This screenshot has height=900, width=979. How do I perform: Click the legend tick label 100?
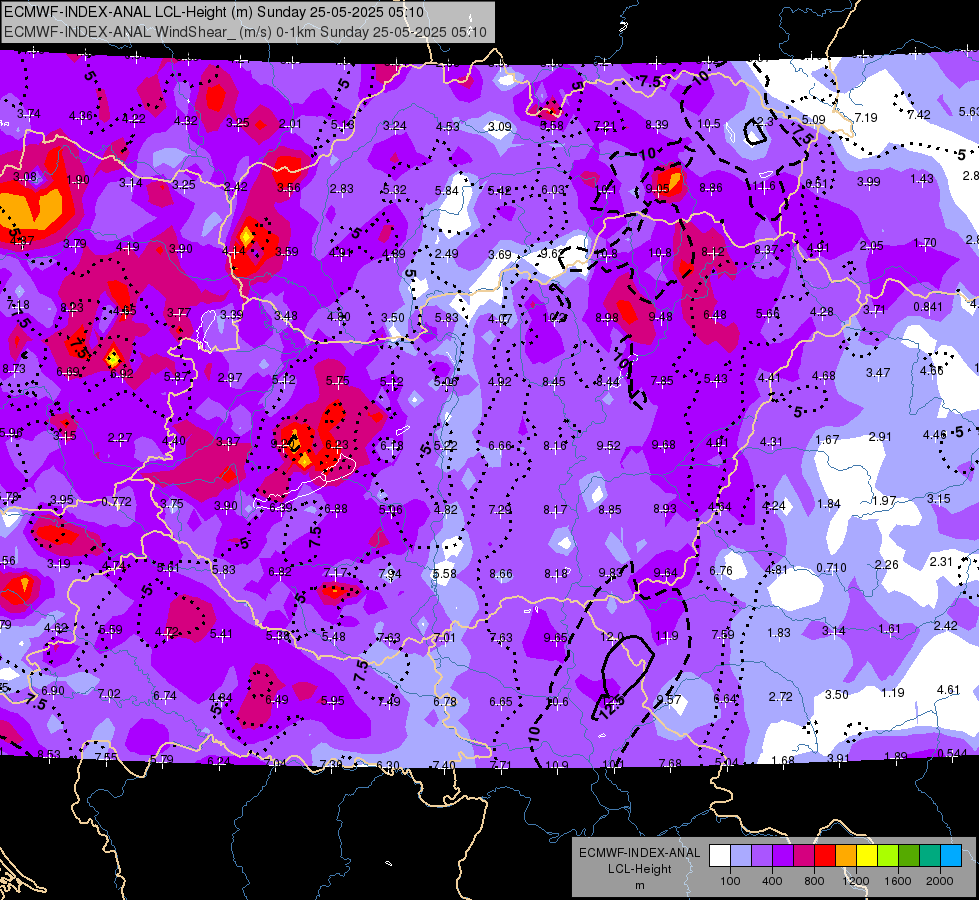(x=730, y=881)
